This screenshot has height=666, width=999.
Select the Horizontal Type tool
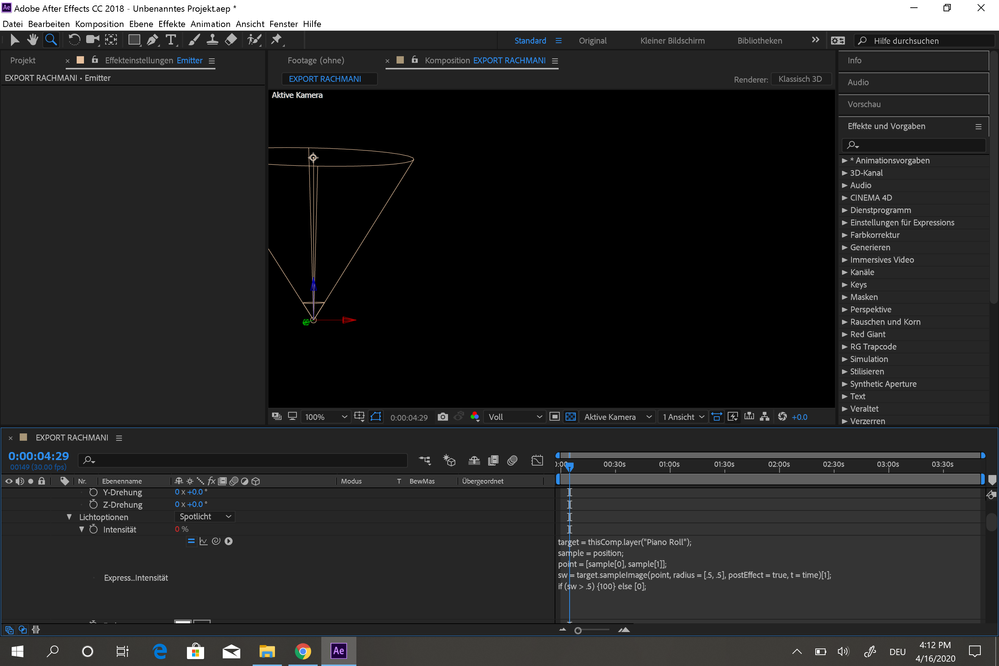[171, 40]
